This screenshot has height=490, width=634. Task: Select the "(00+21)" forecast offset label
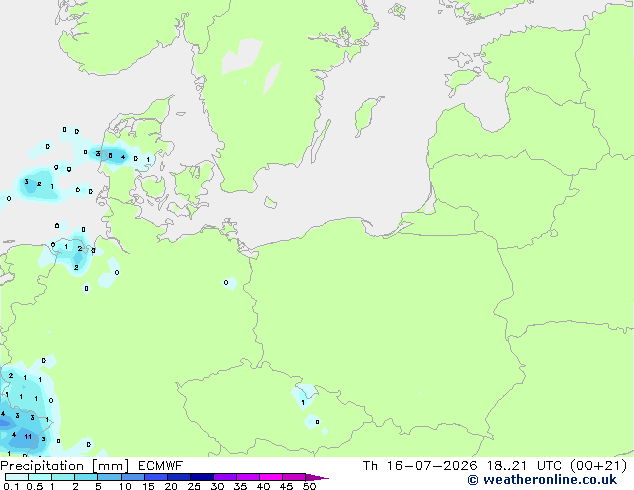[598, 466]
